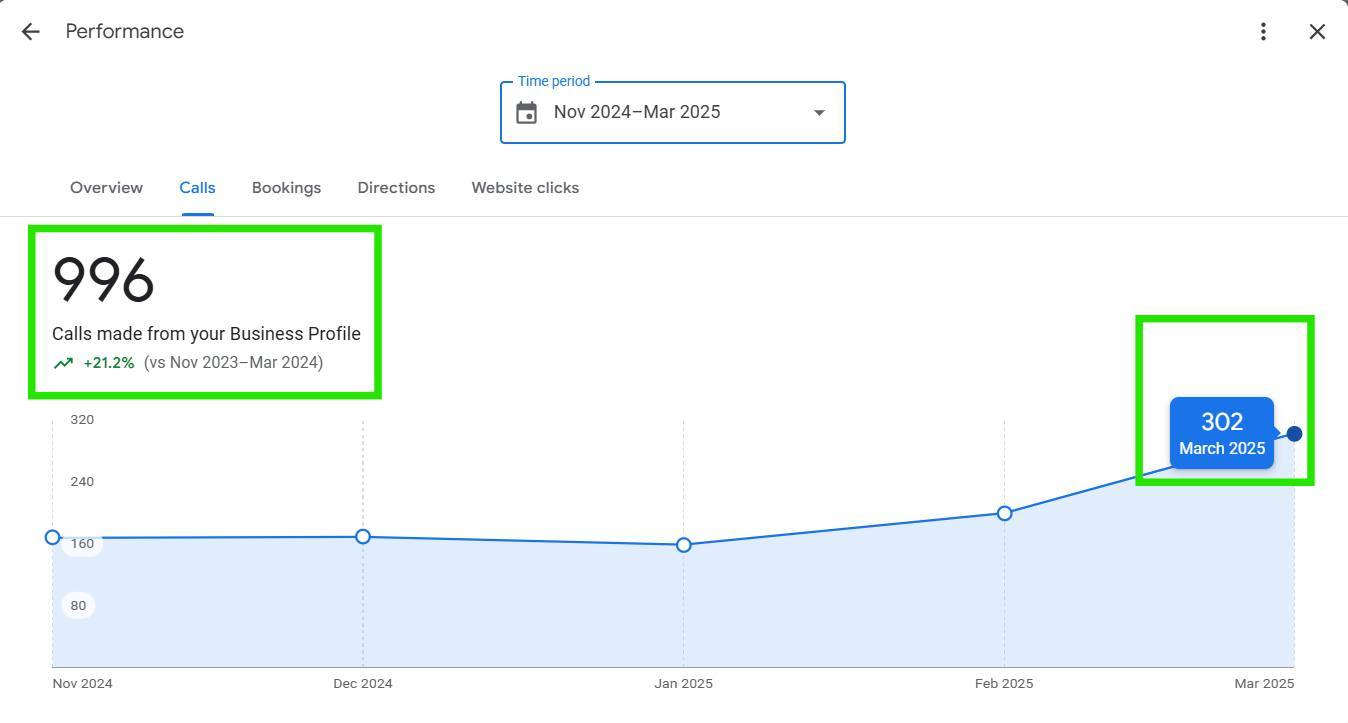The width and height of the screenshot is (1348, 723).
Task: Click the back arrow beside Performance
Action: pos(30,32)
